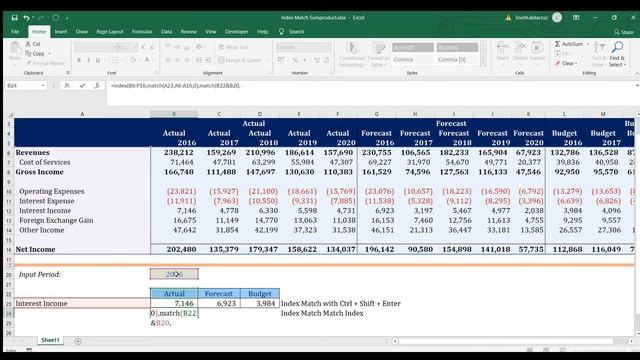640x360 pixels.
Task: Click the Paste clipboard icon
Action: pyautogui.click(x=15, y=49)
